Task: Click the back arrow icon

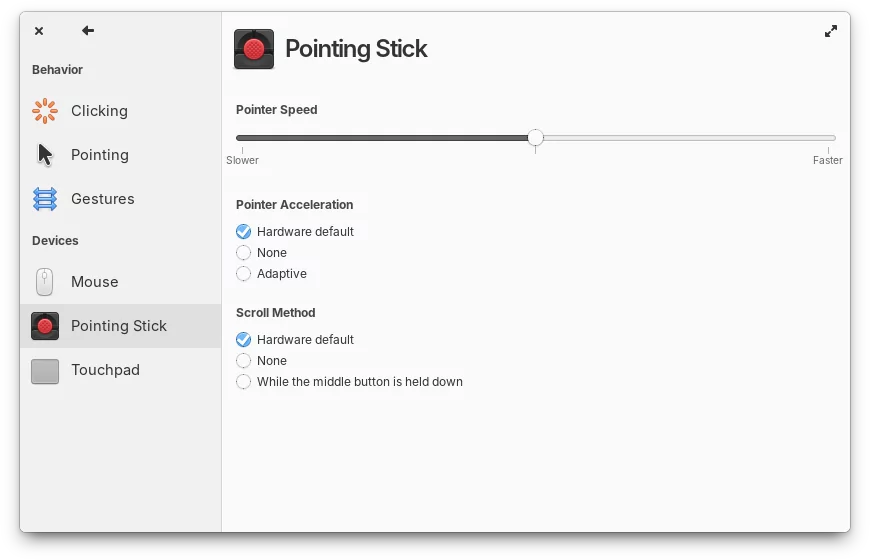Action: click(x=88, y=31)
